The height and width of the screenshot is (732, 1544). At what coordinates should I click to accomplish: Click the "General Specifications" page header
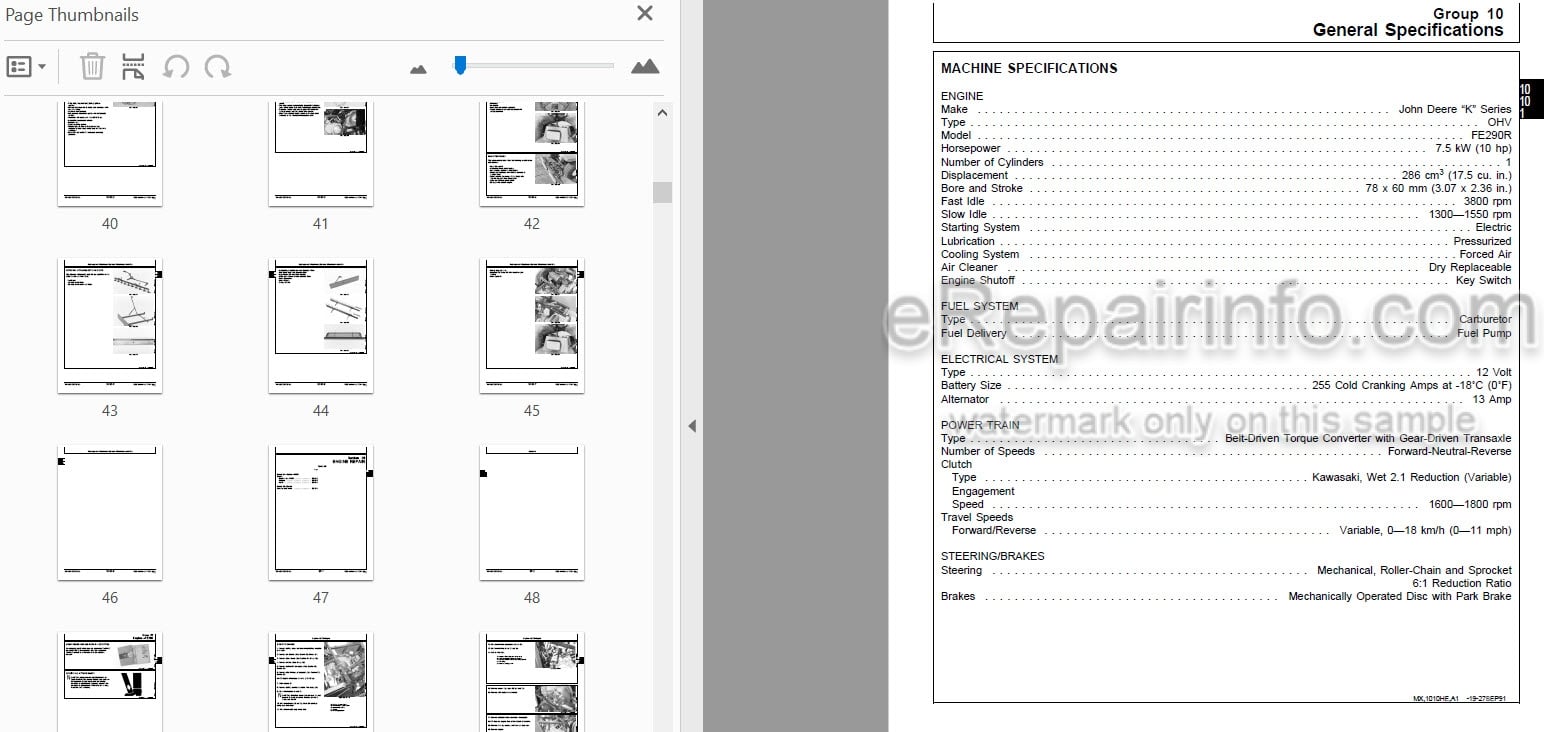coord(1408,30)
